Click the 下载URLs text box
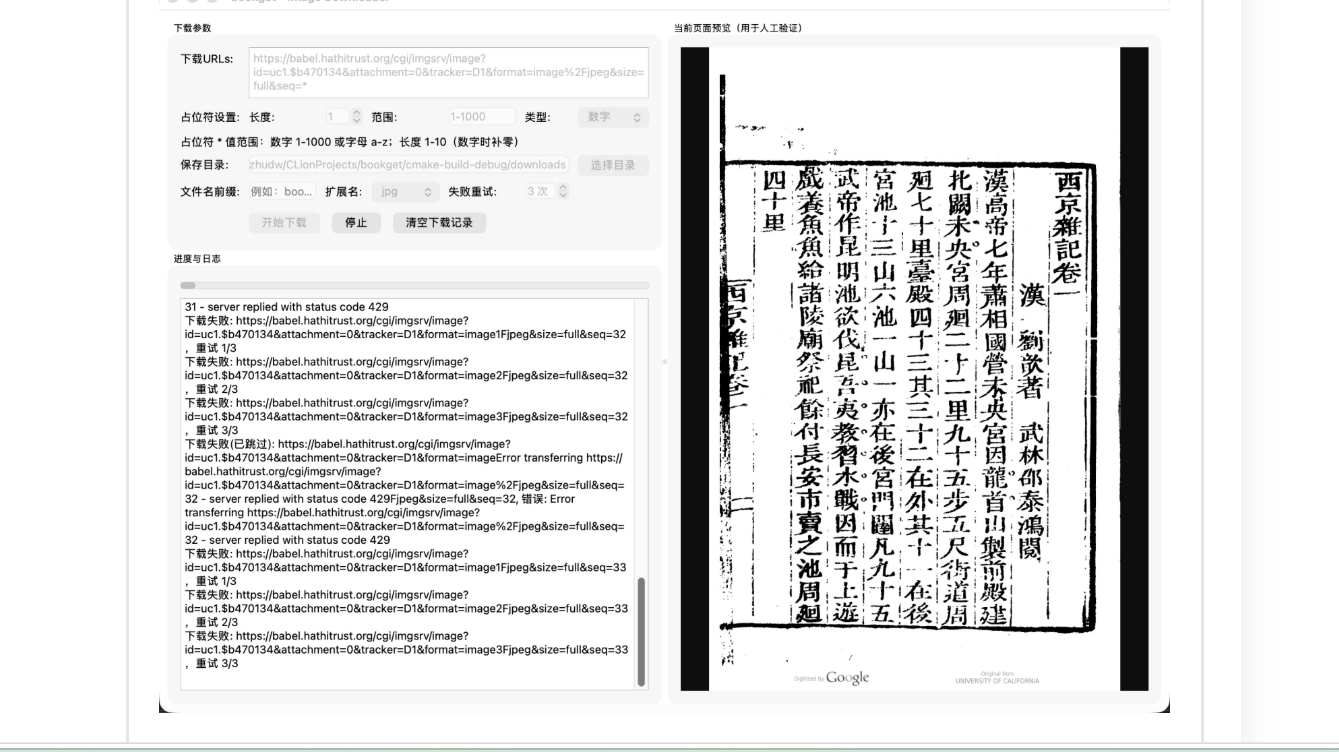The image size is (1339, 752). tap(449, 73)
